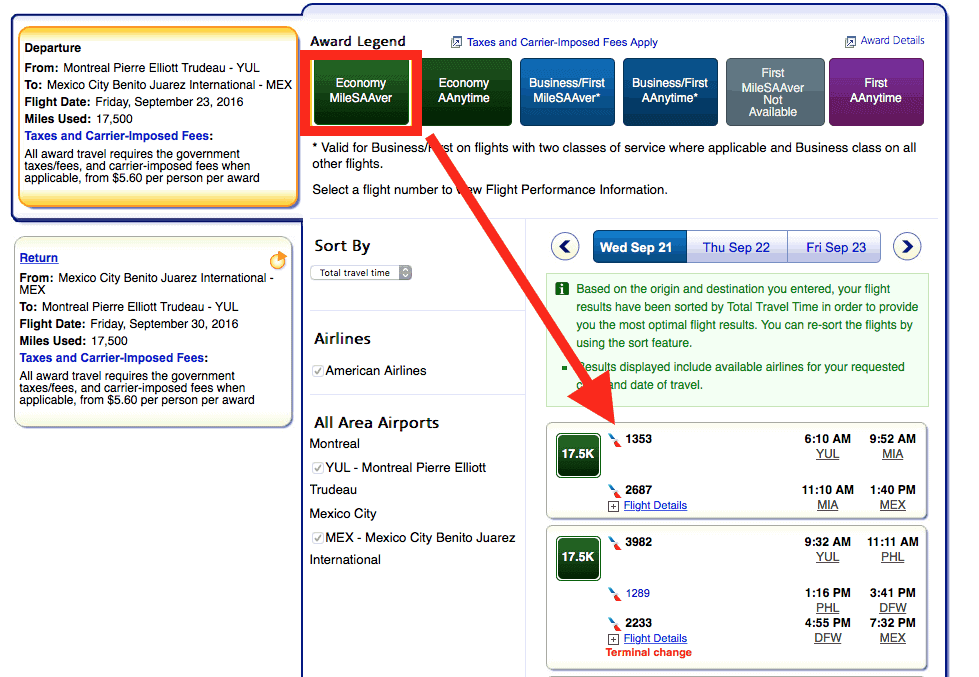Switch to the Thu Sep 22 tab

[735, 248]
